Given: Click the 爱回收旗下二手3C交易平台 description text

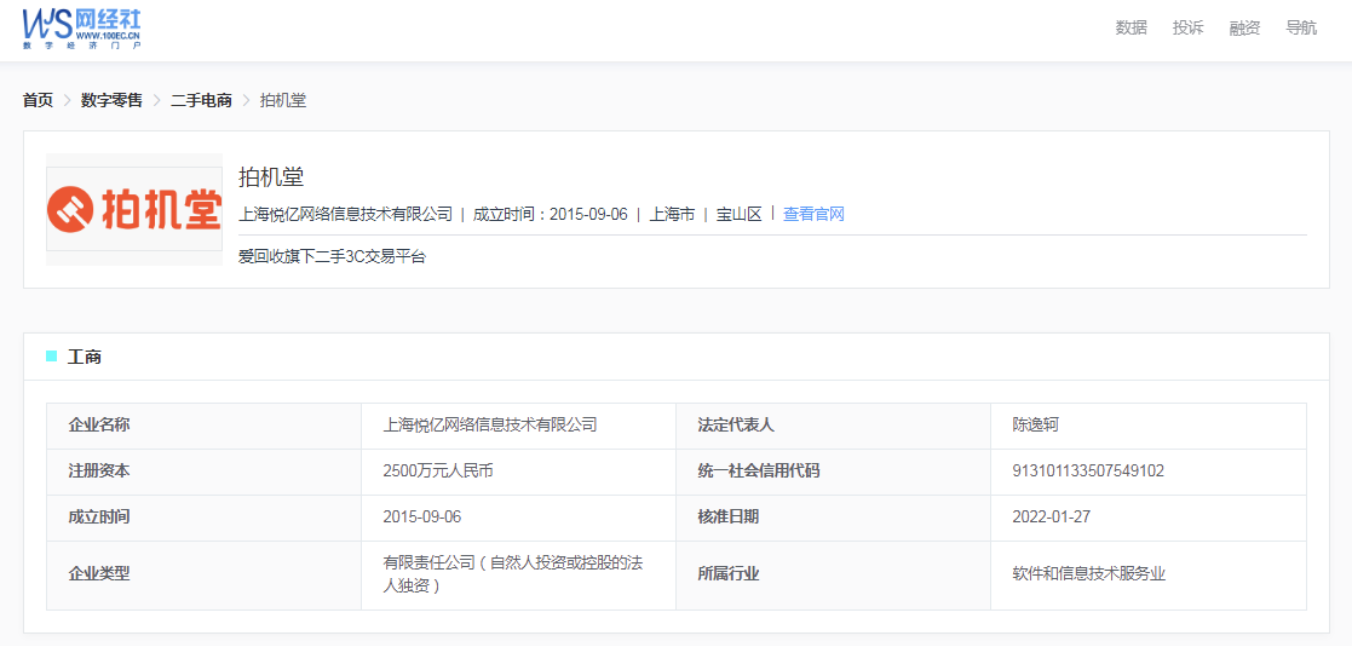Looking at the screenshot, I should coord(332,256).
